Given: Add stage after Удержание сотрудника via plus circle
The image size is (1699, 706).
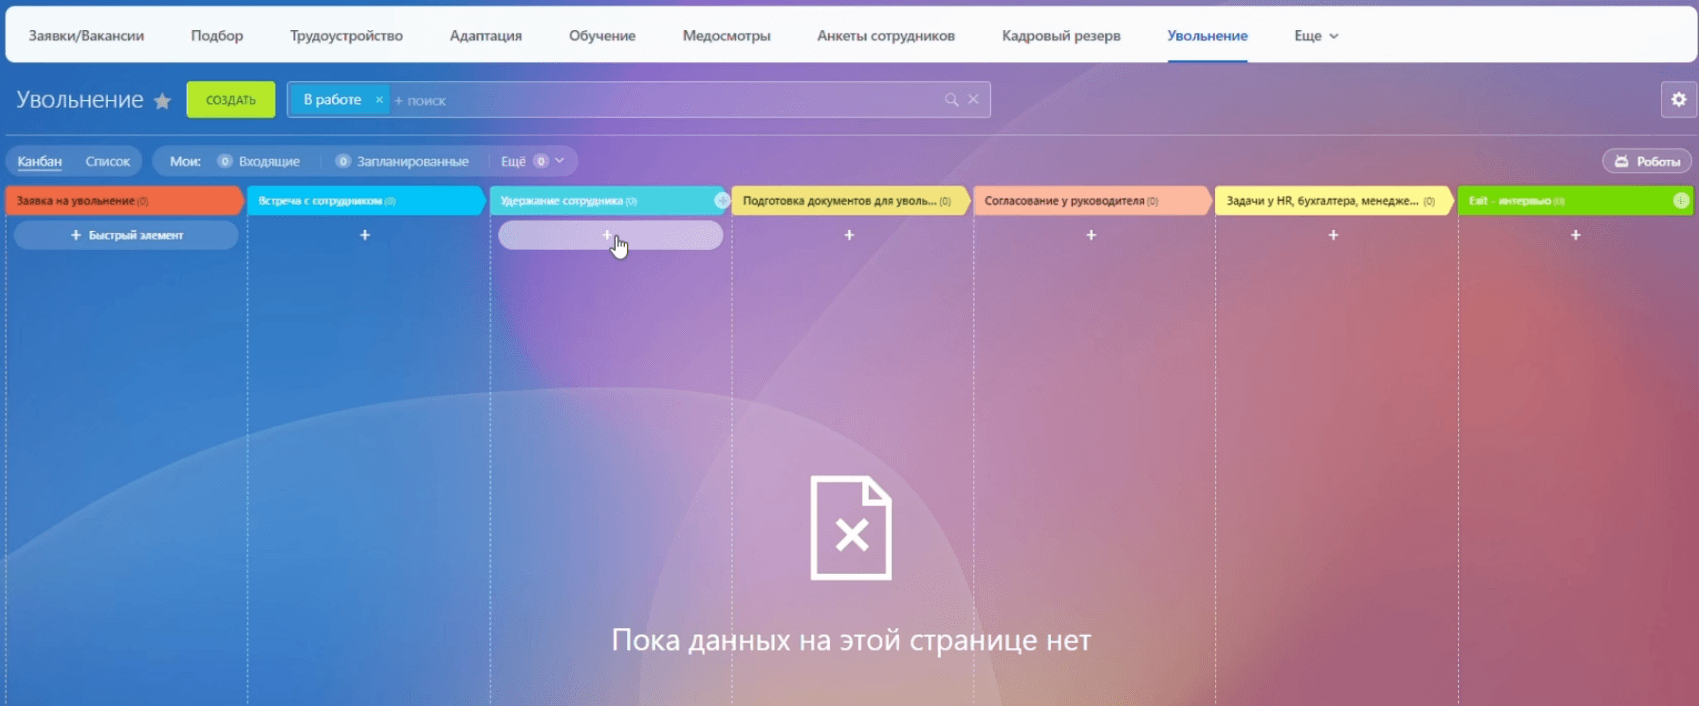Looking at the screenshot, I should point(722,201).
